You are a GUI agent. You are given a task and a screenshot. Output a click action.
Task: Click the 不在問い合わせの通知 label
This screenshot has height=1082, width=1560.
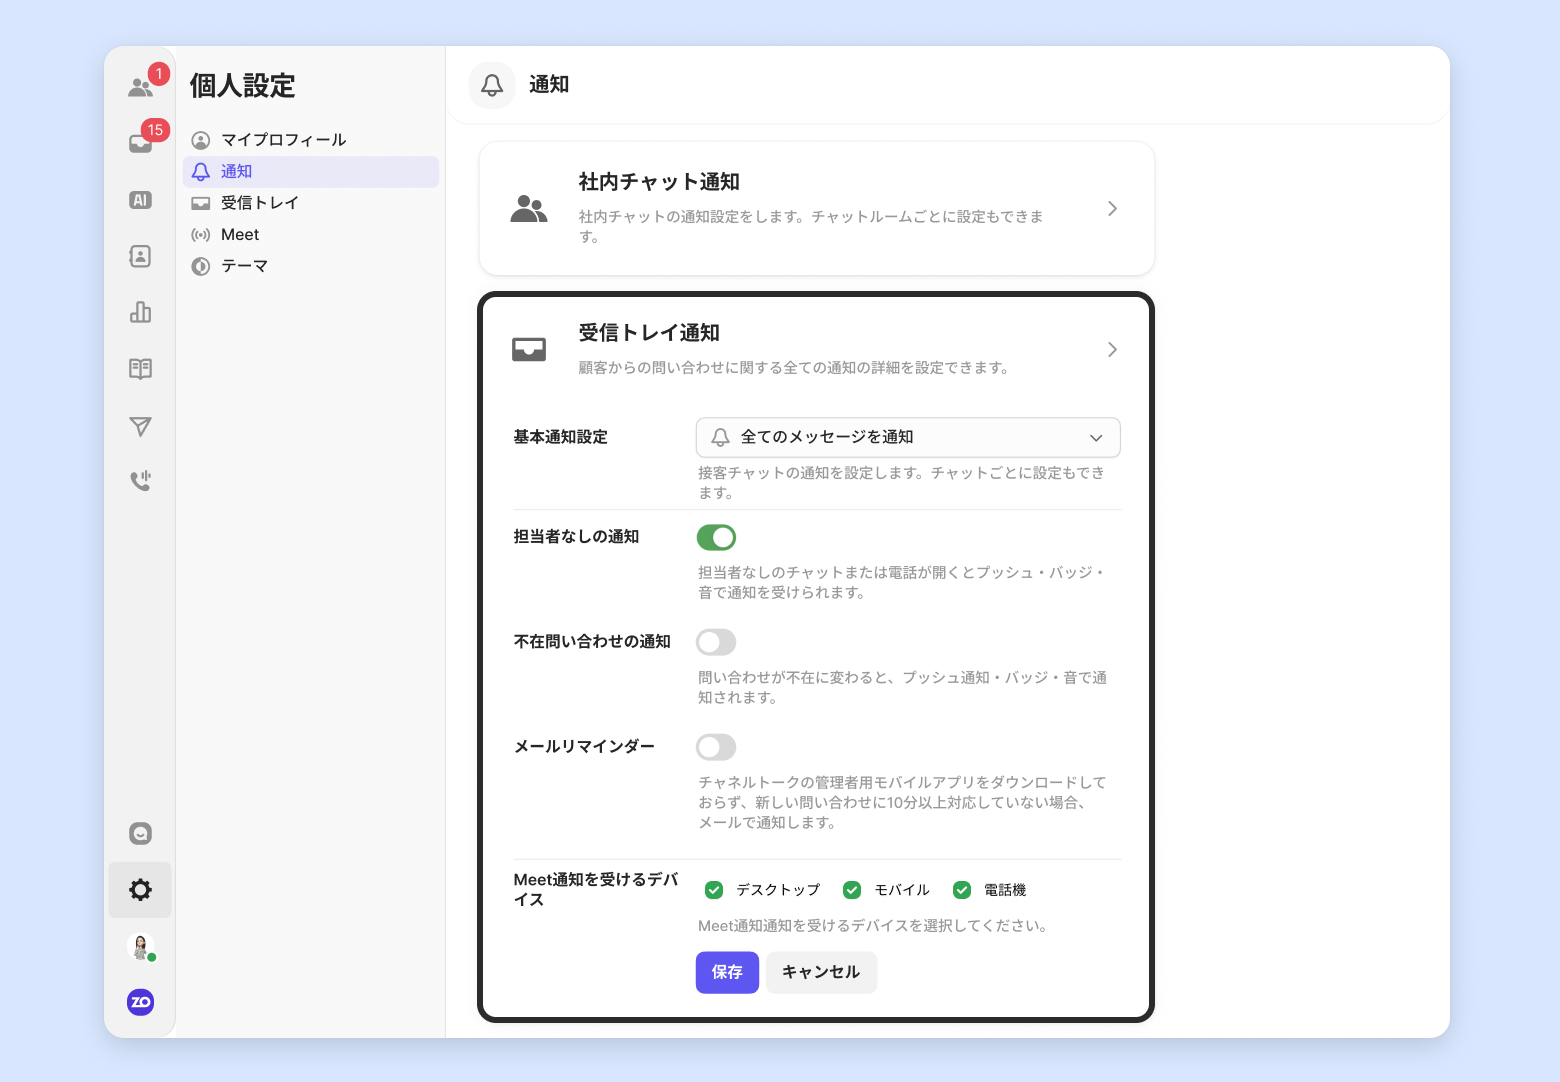pos(592,642)
